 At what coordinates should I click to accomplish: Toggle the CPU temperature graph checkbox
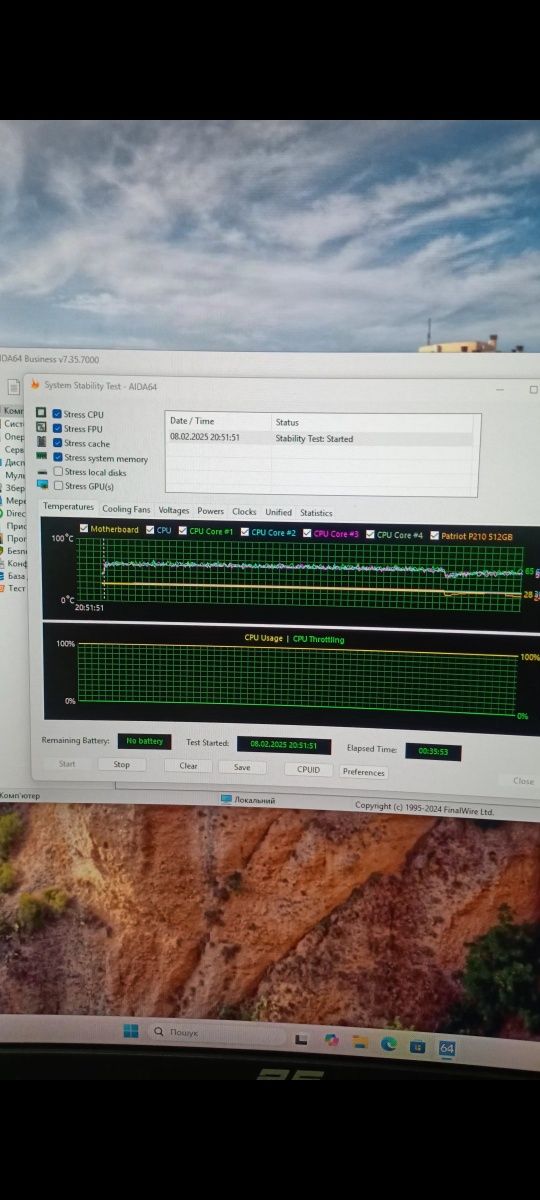pos(150,529)
